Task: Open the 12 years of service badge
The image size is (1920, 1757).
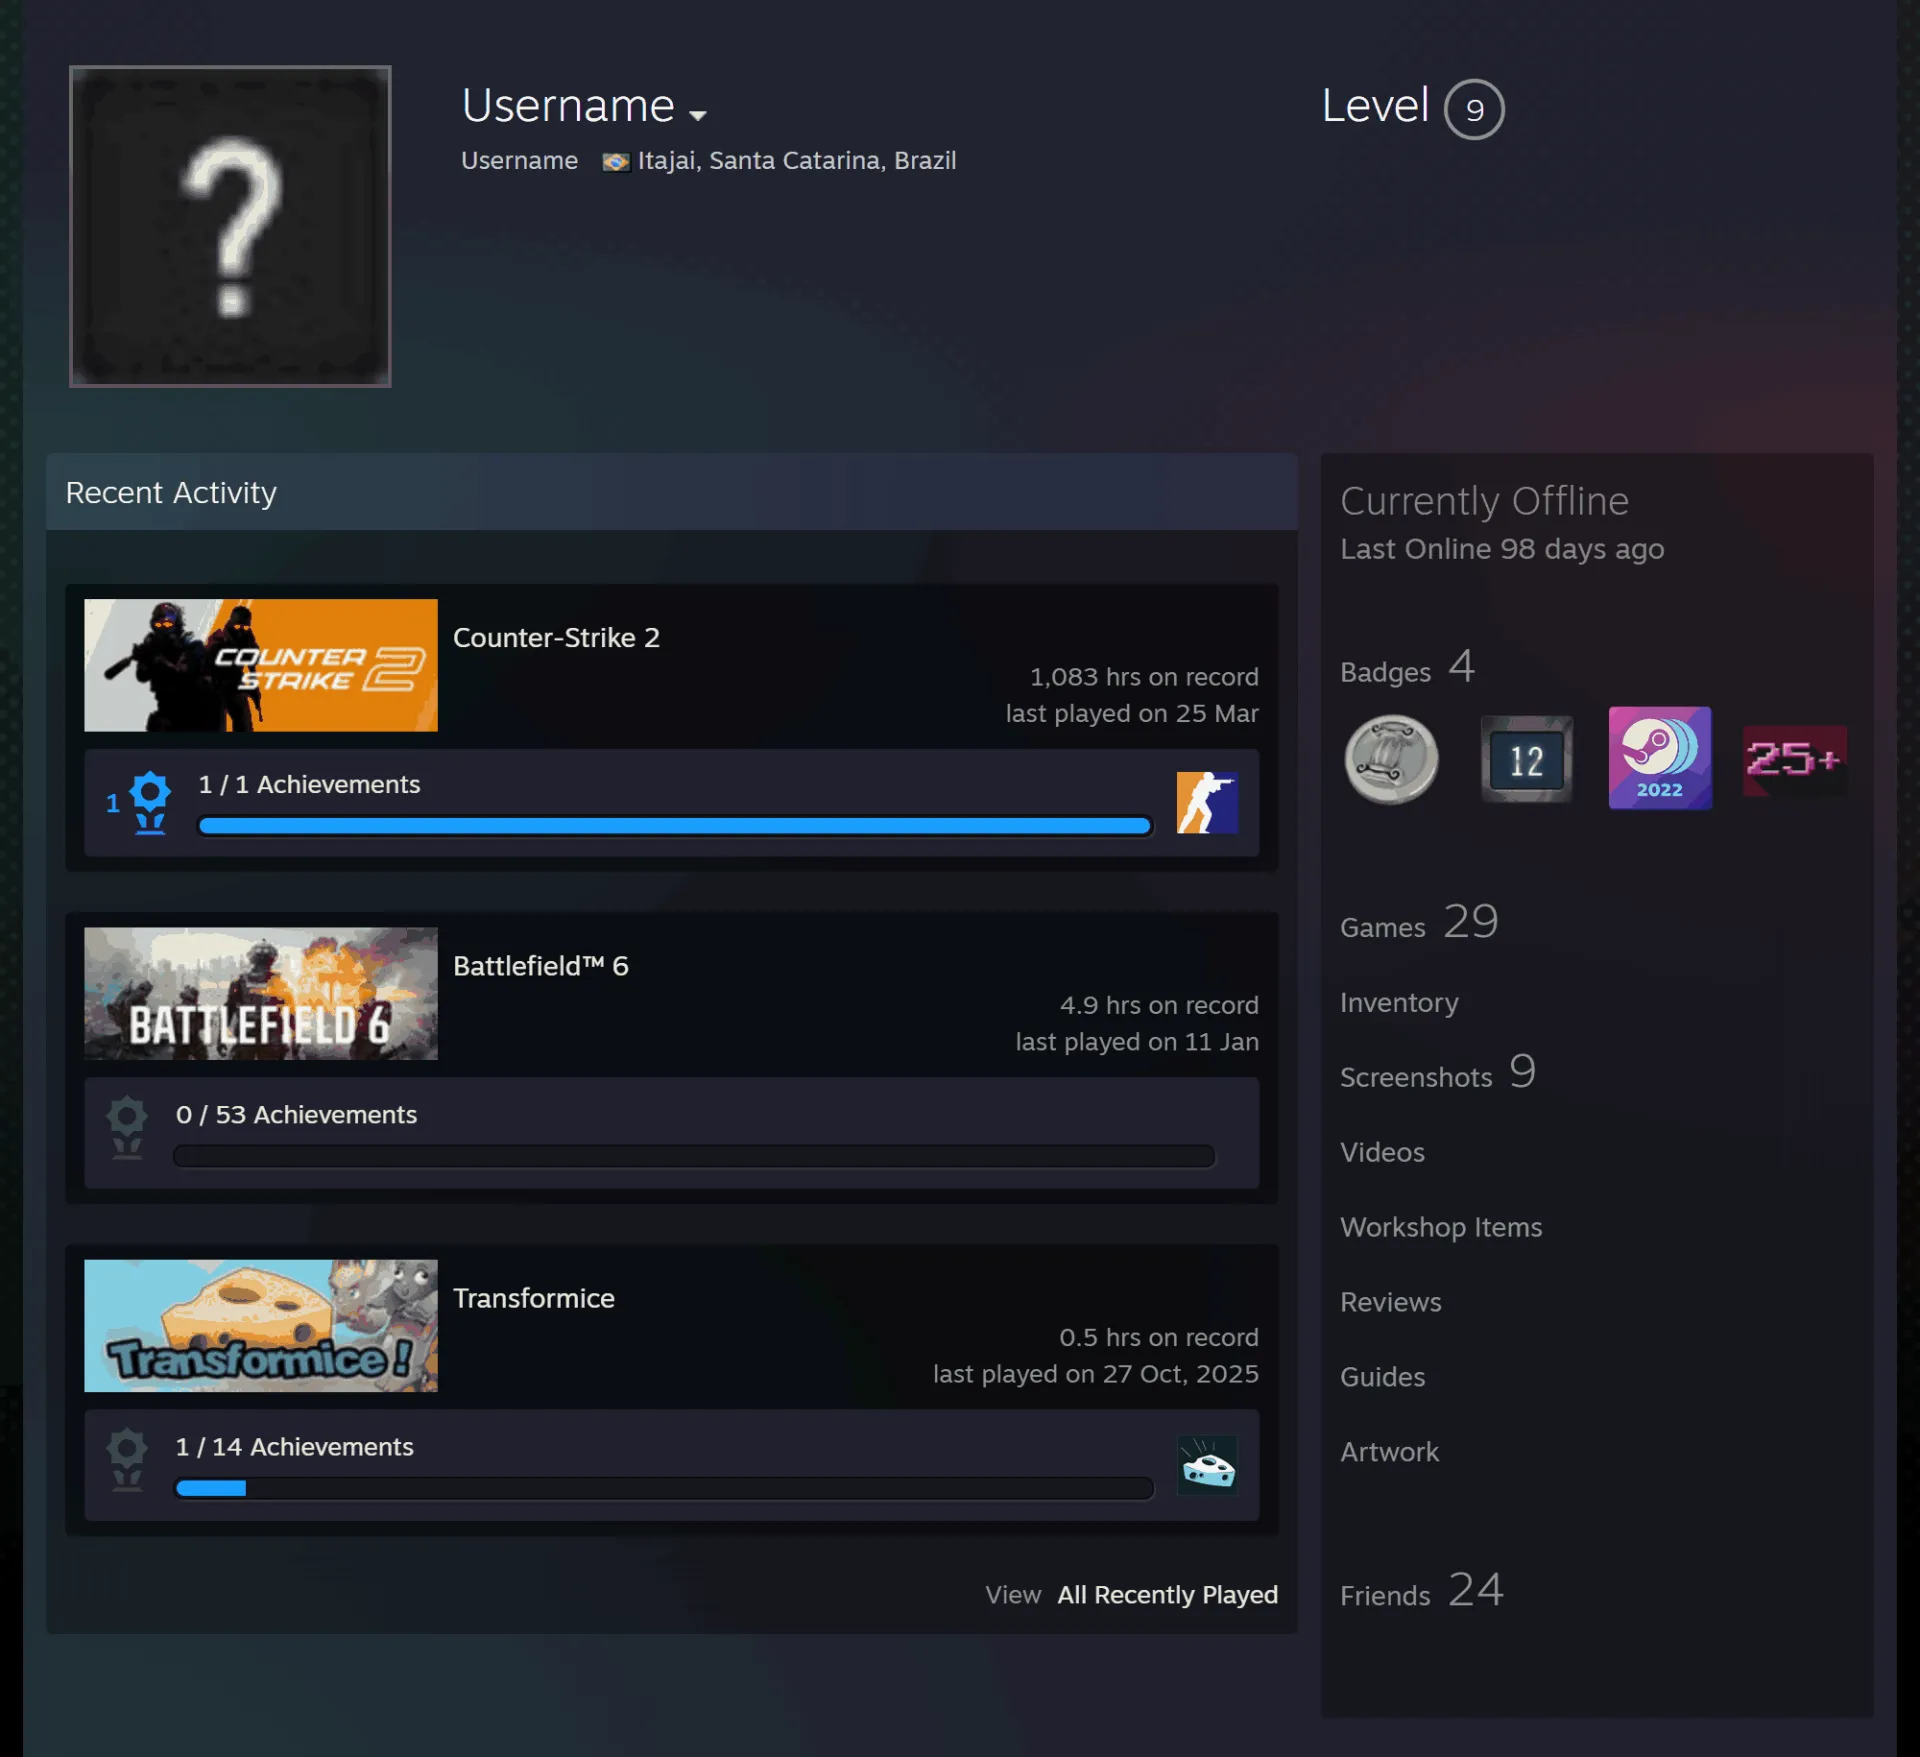Action: tap(1526, 759)
